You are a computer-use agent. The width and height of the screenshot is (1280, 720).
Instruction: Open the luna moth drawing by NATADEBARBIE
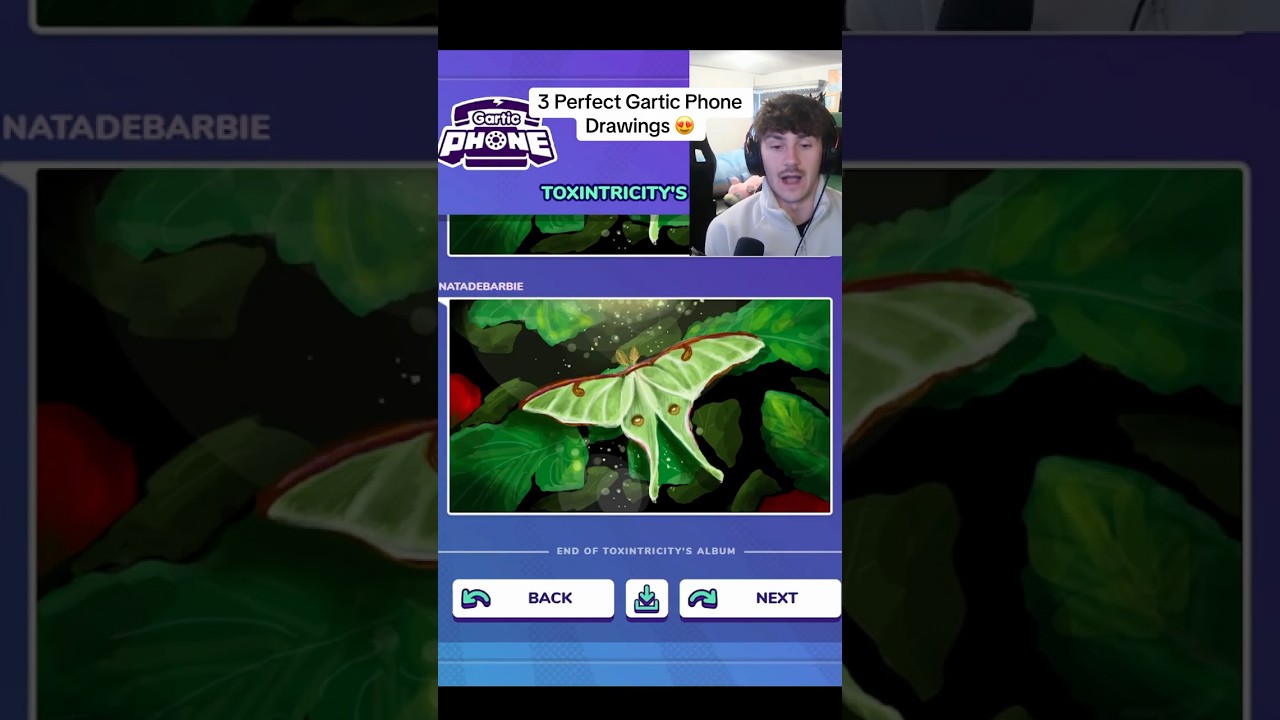640,406
